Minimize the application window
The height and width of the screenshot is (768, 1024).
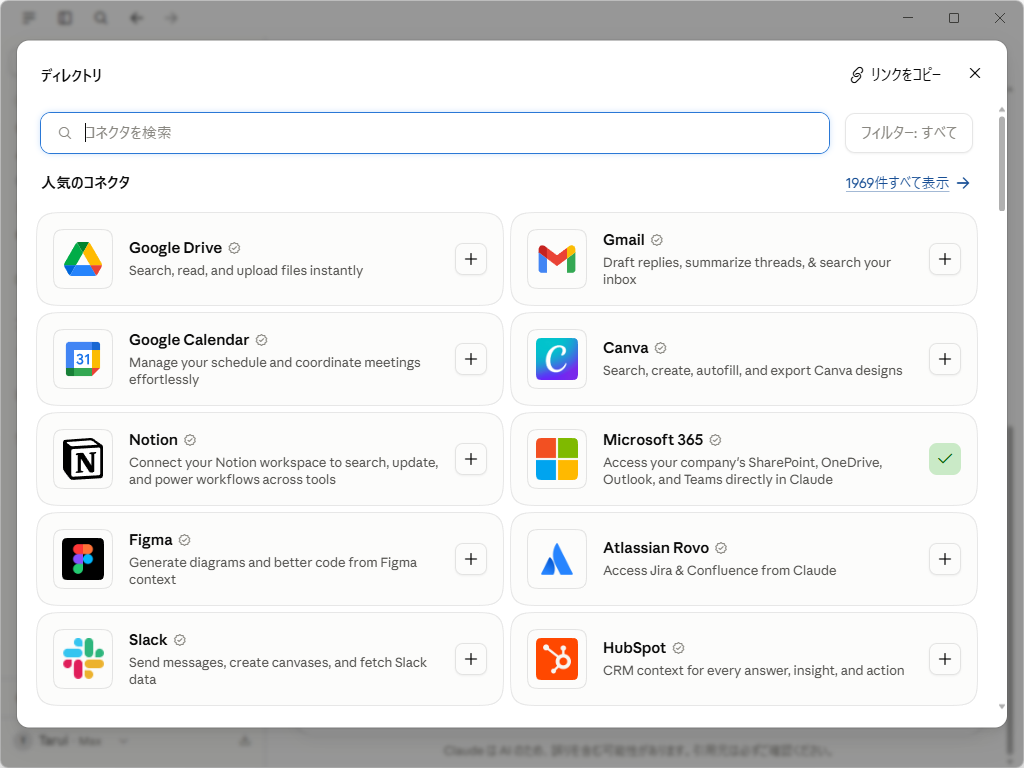[x=908, y=18]
